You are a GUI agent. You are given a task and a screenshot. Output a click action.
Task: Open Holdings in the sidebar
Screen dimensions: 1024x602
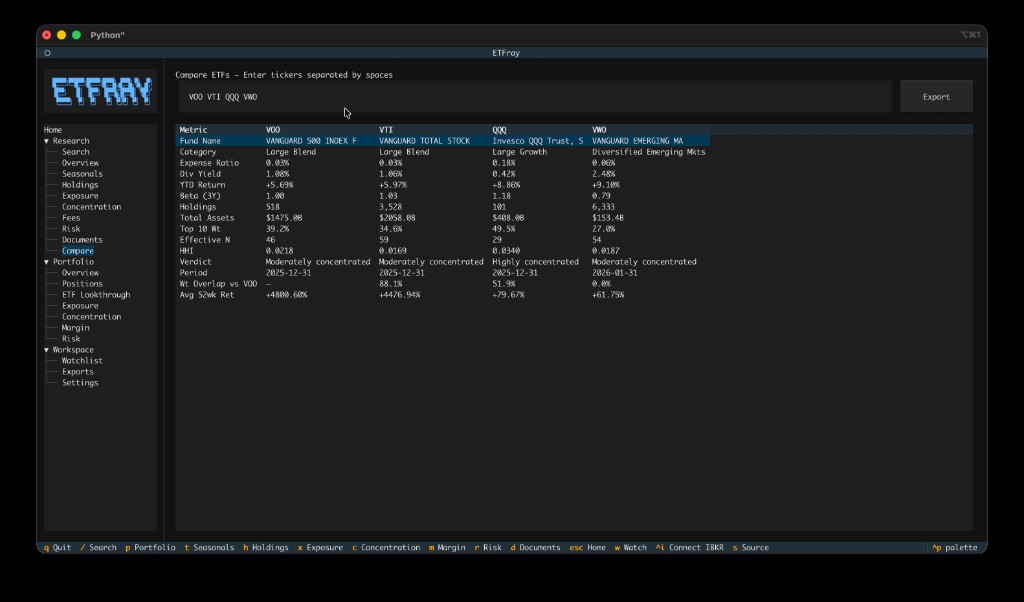pos(80,185)
